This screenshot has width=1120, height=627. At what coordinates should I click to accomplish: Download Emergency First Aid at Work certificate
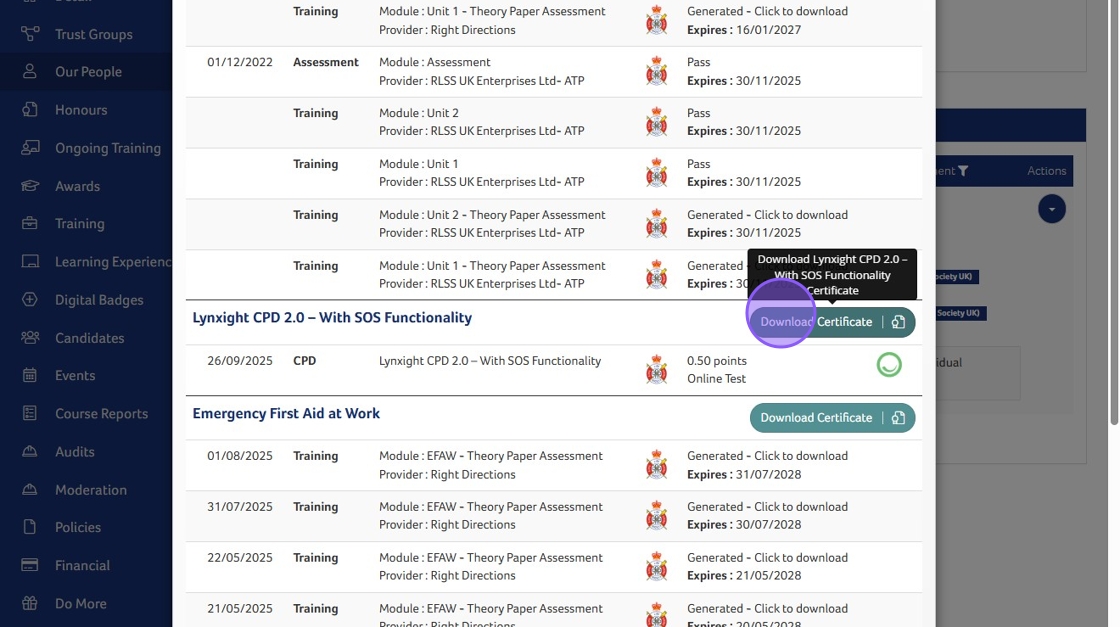832,418
